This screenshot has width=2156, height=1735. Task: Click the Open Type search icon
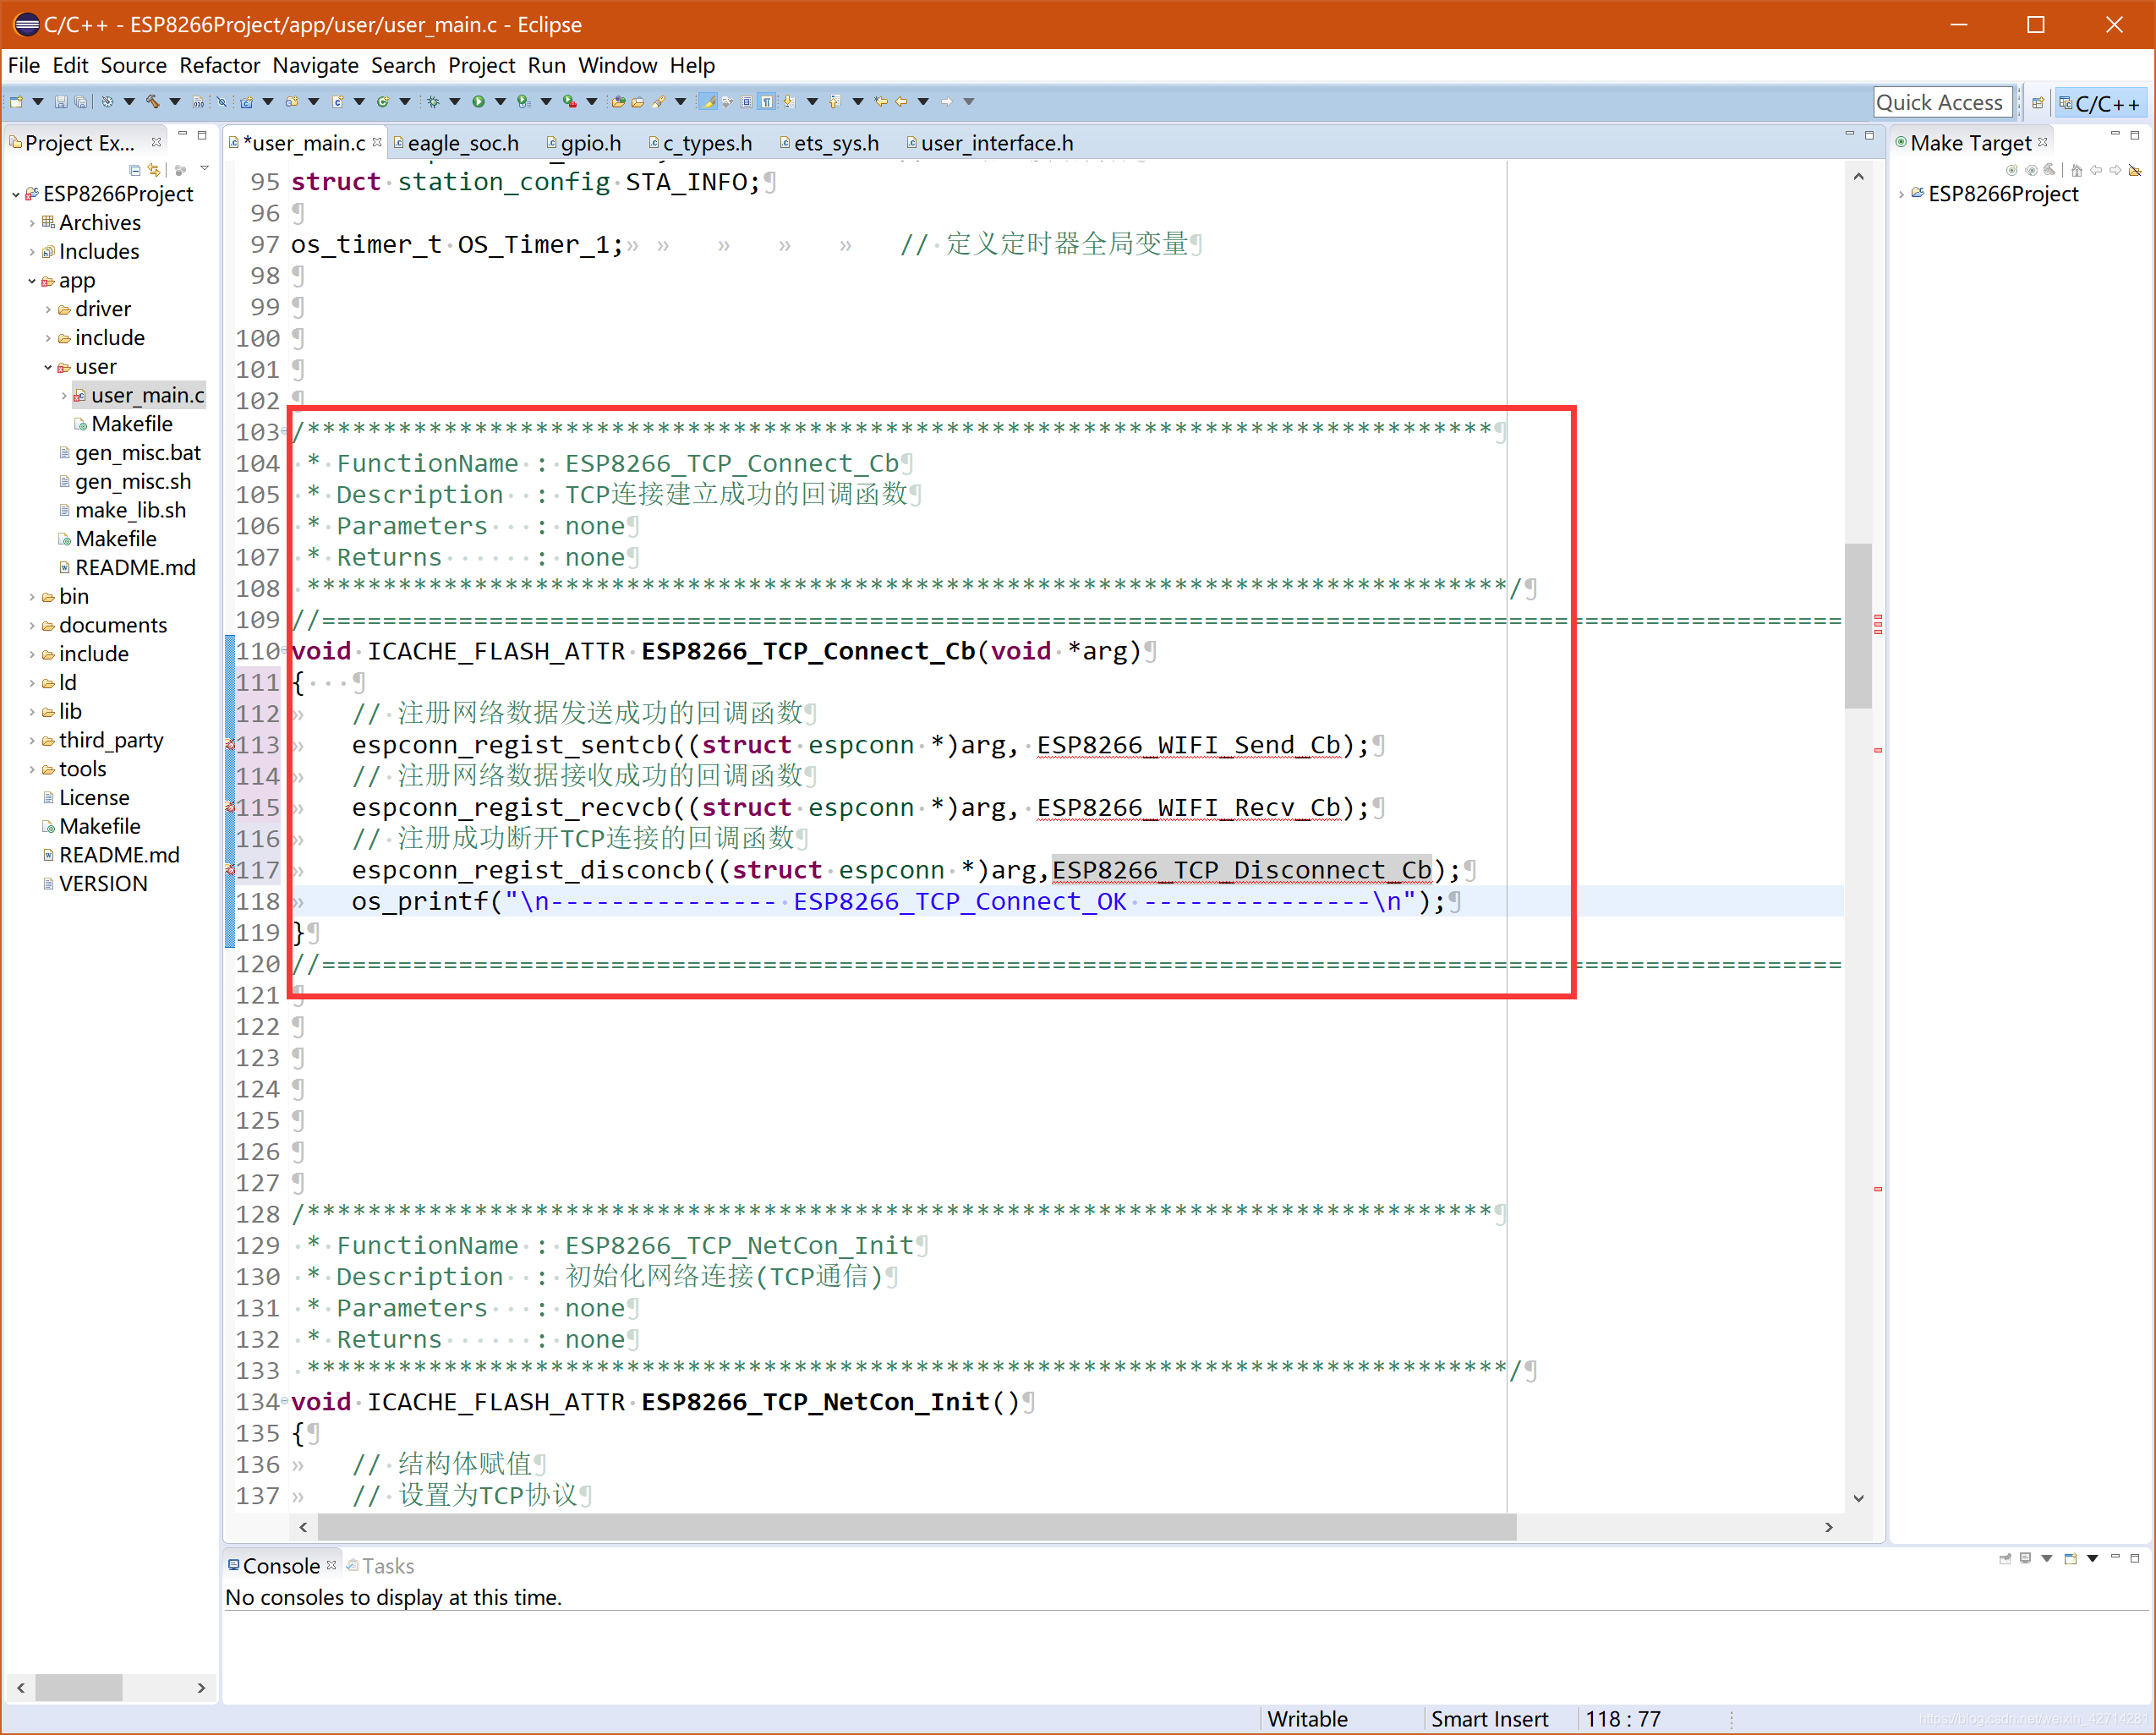tap(617, 102)
